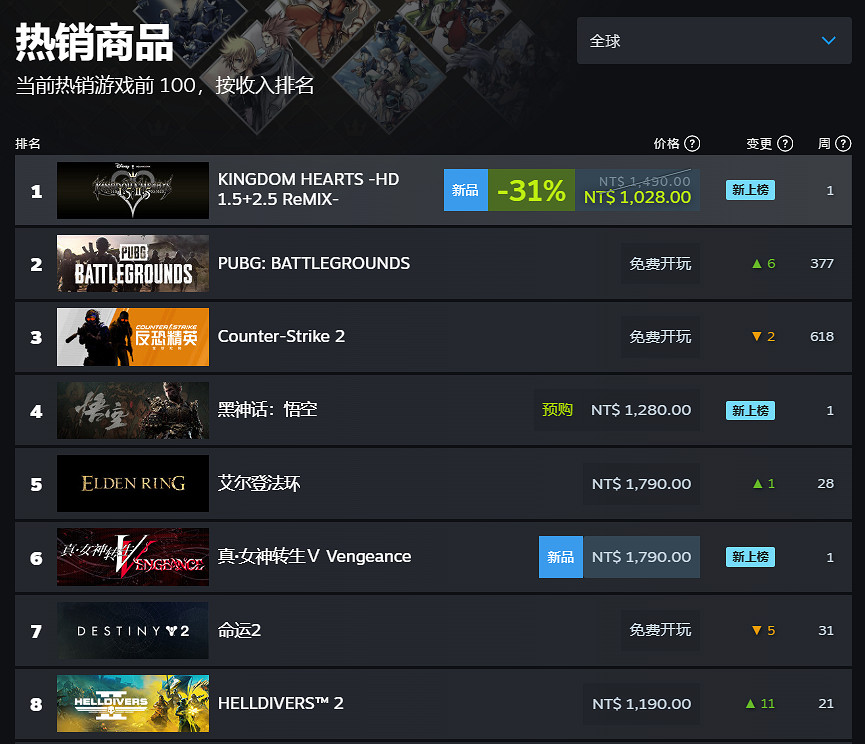Select the 黑神话：悟空 game title
Viewport: 865px width, 744px height.
[x=268, y=410]
